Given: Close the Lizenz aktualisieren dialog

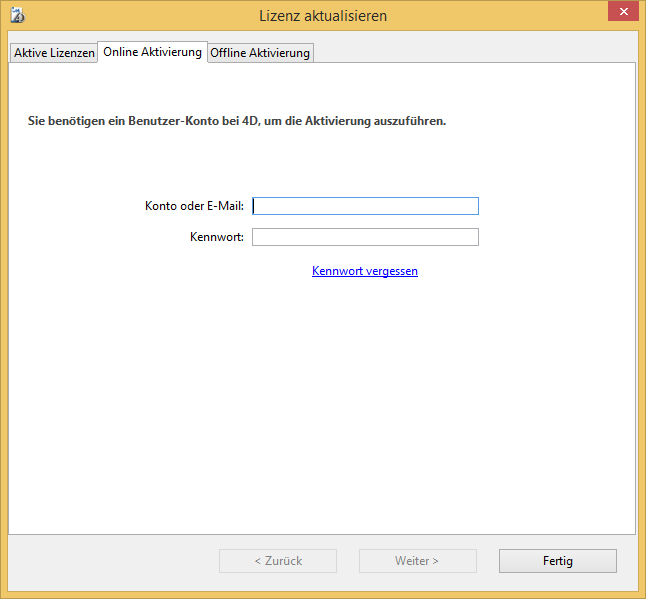Looking at the screenshot, I should coord(623,12).
